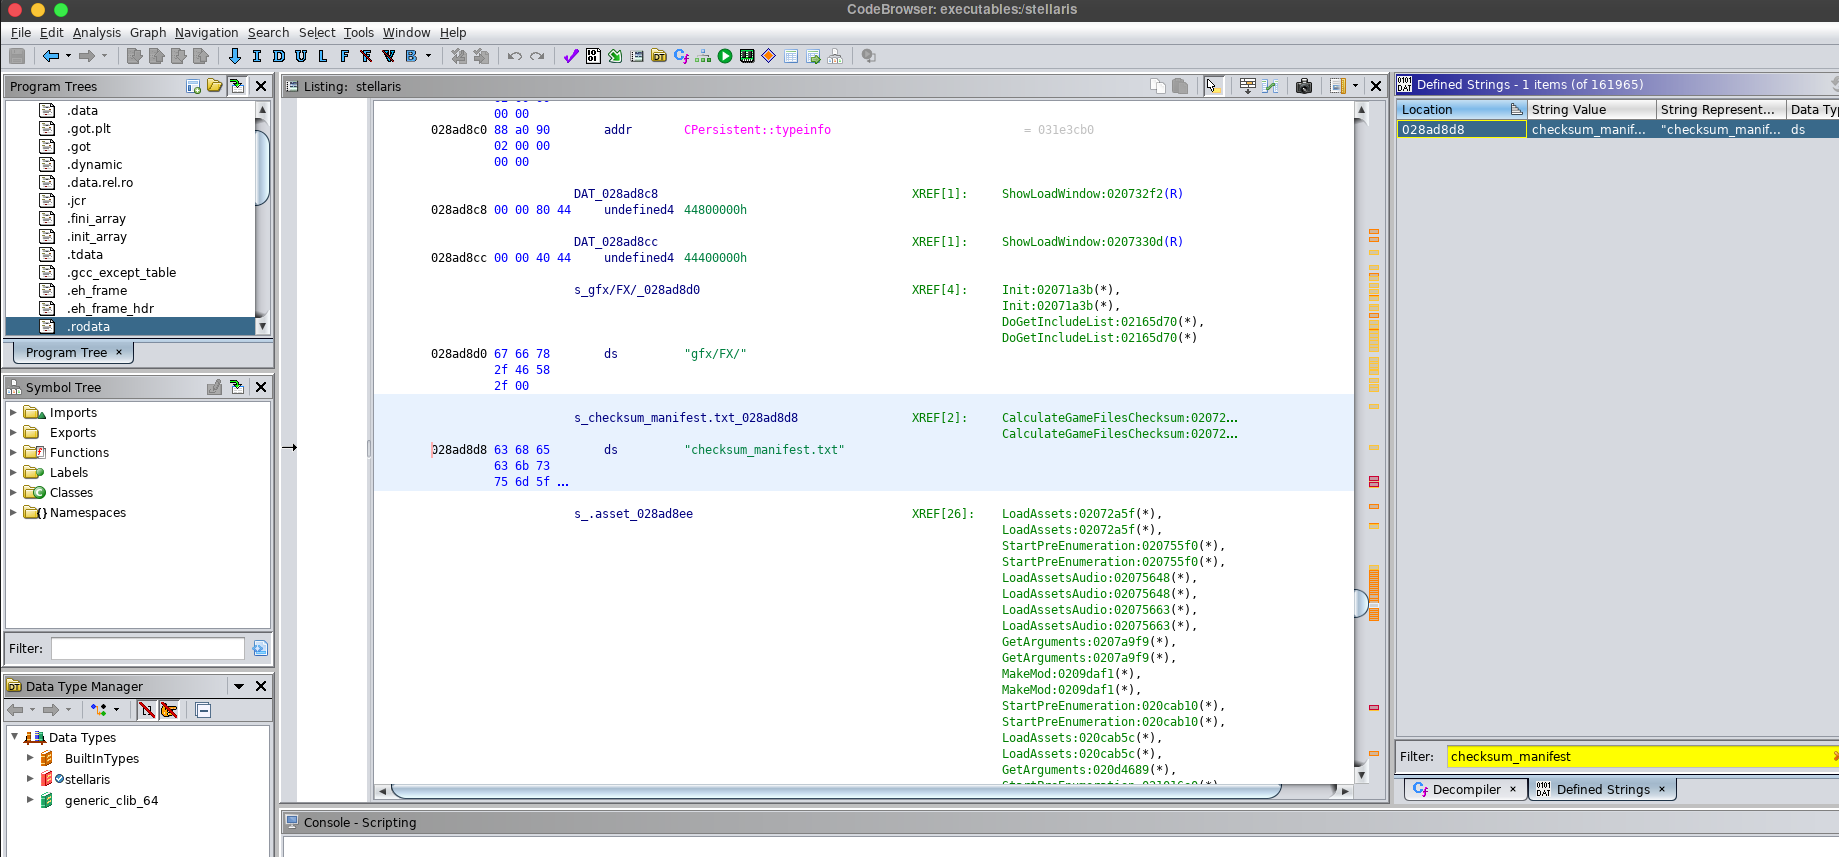Click the green Run Script play icon
Screen dimensions: 1839x857
725,56
